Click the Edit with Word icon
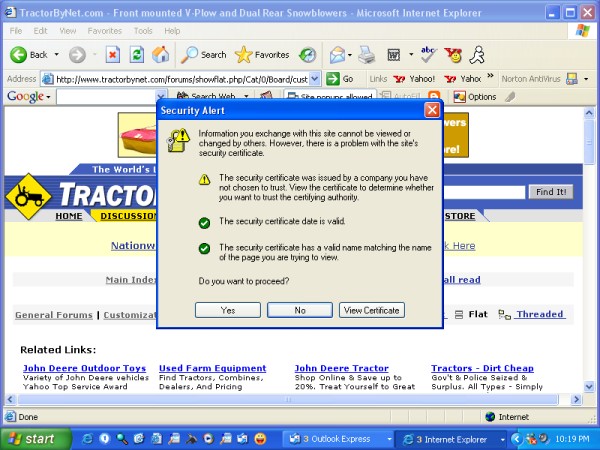 click(x=394, y=55)
